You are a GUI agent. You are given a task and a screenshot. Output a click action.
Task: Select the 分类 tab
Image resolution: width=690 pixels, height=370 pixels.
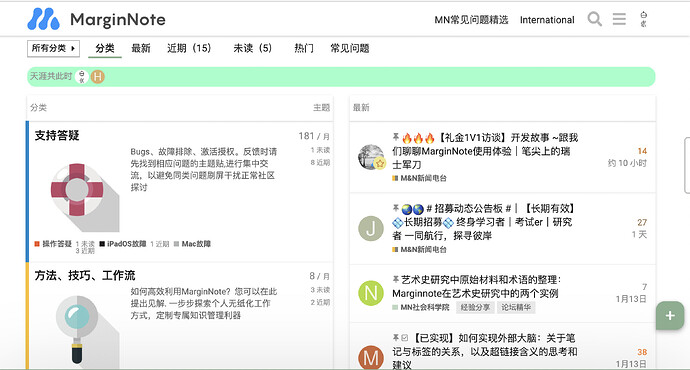point(105,48)
